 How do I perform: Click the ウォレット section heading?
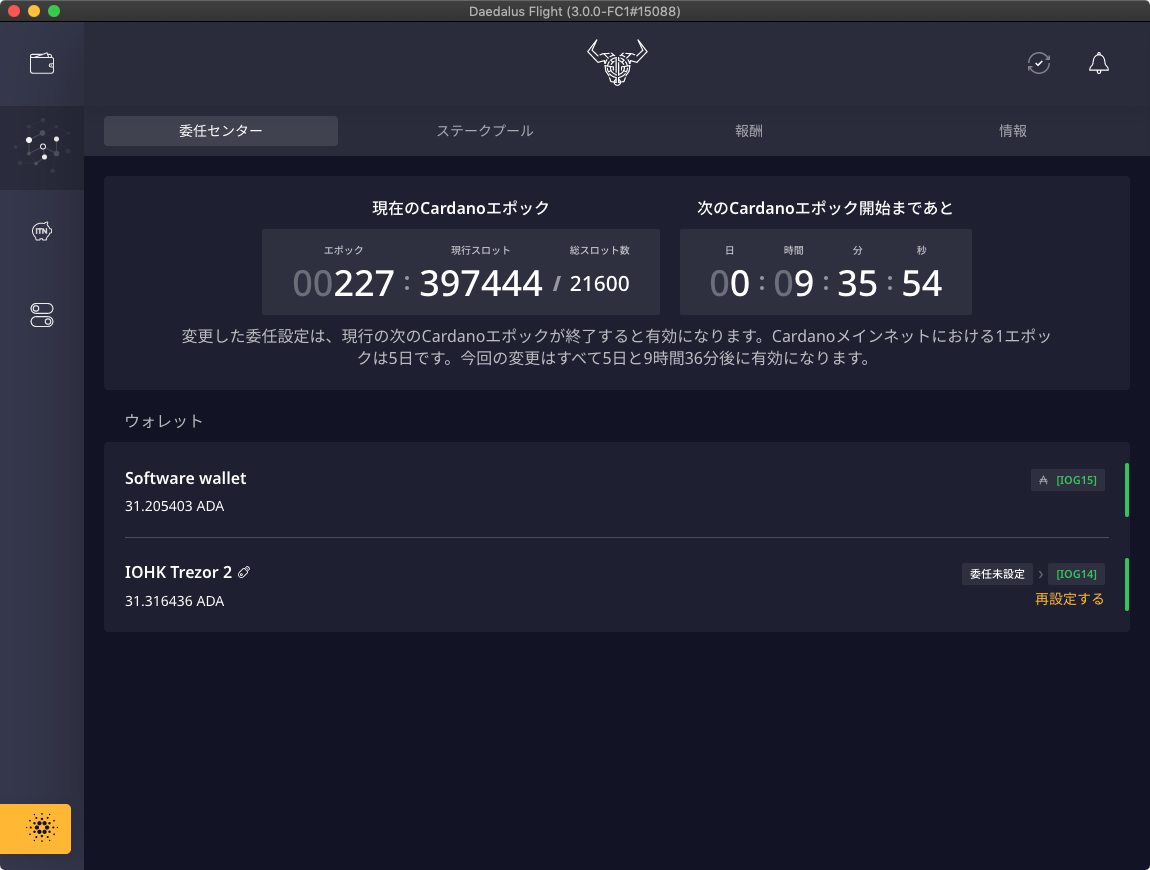164,421
